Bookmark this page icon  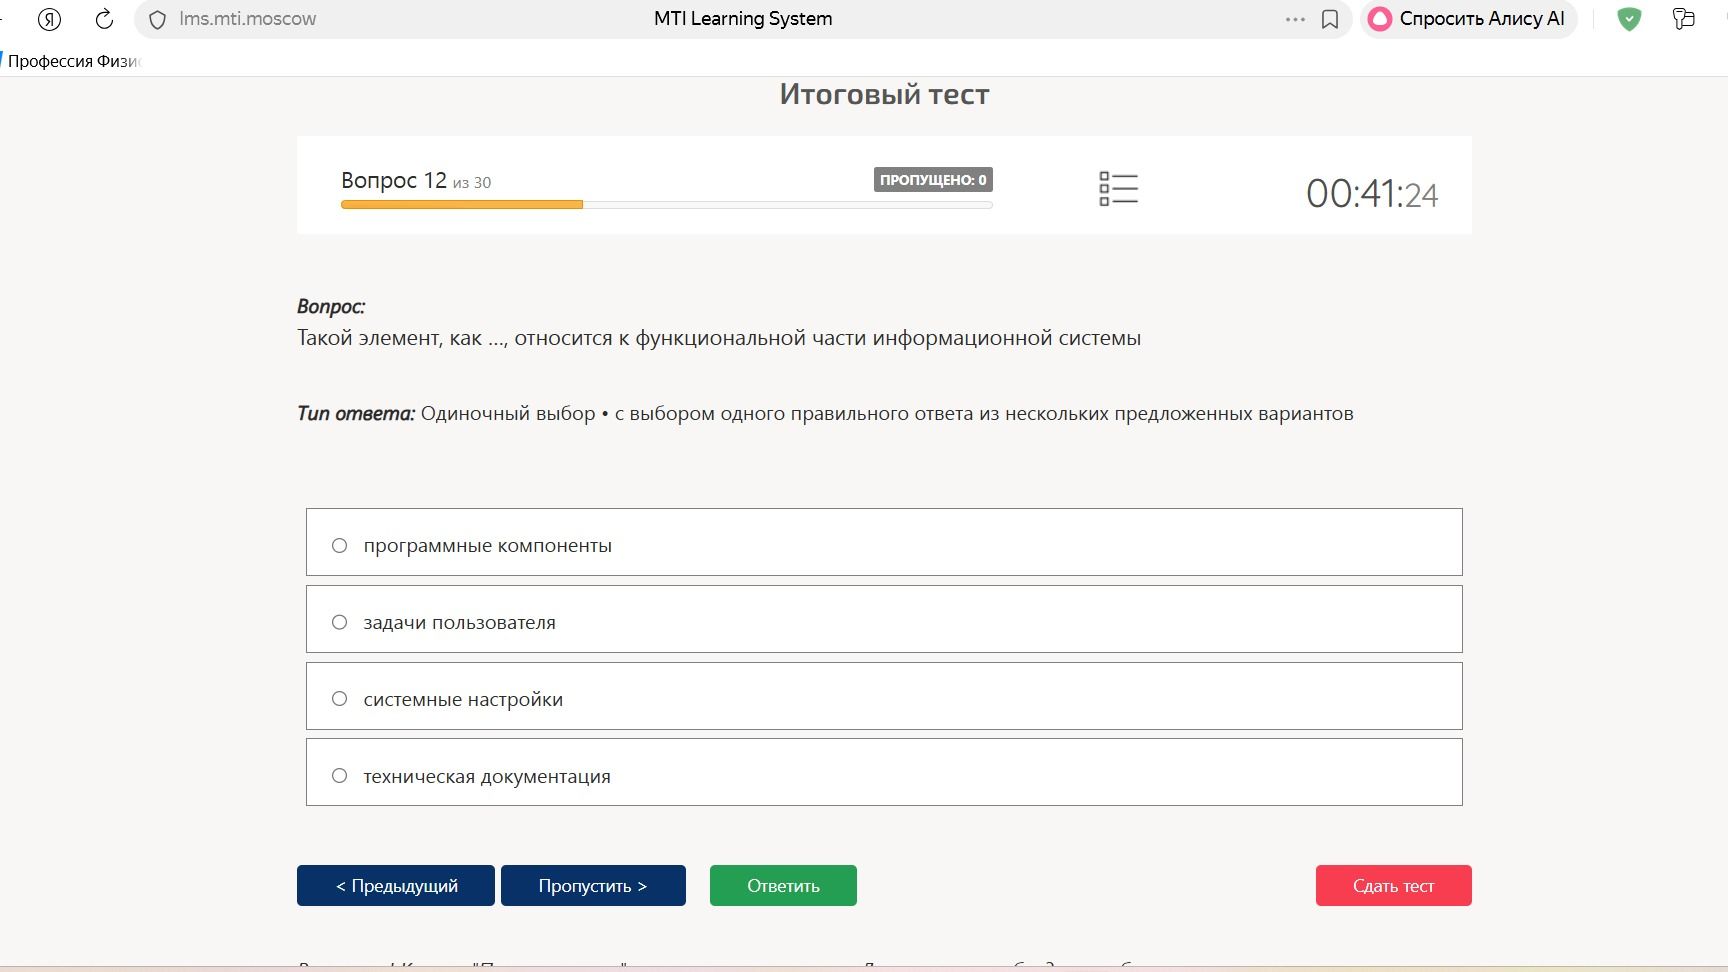click(1330, 19)
